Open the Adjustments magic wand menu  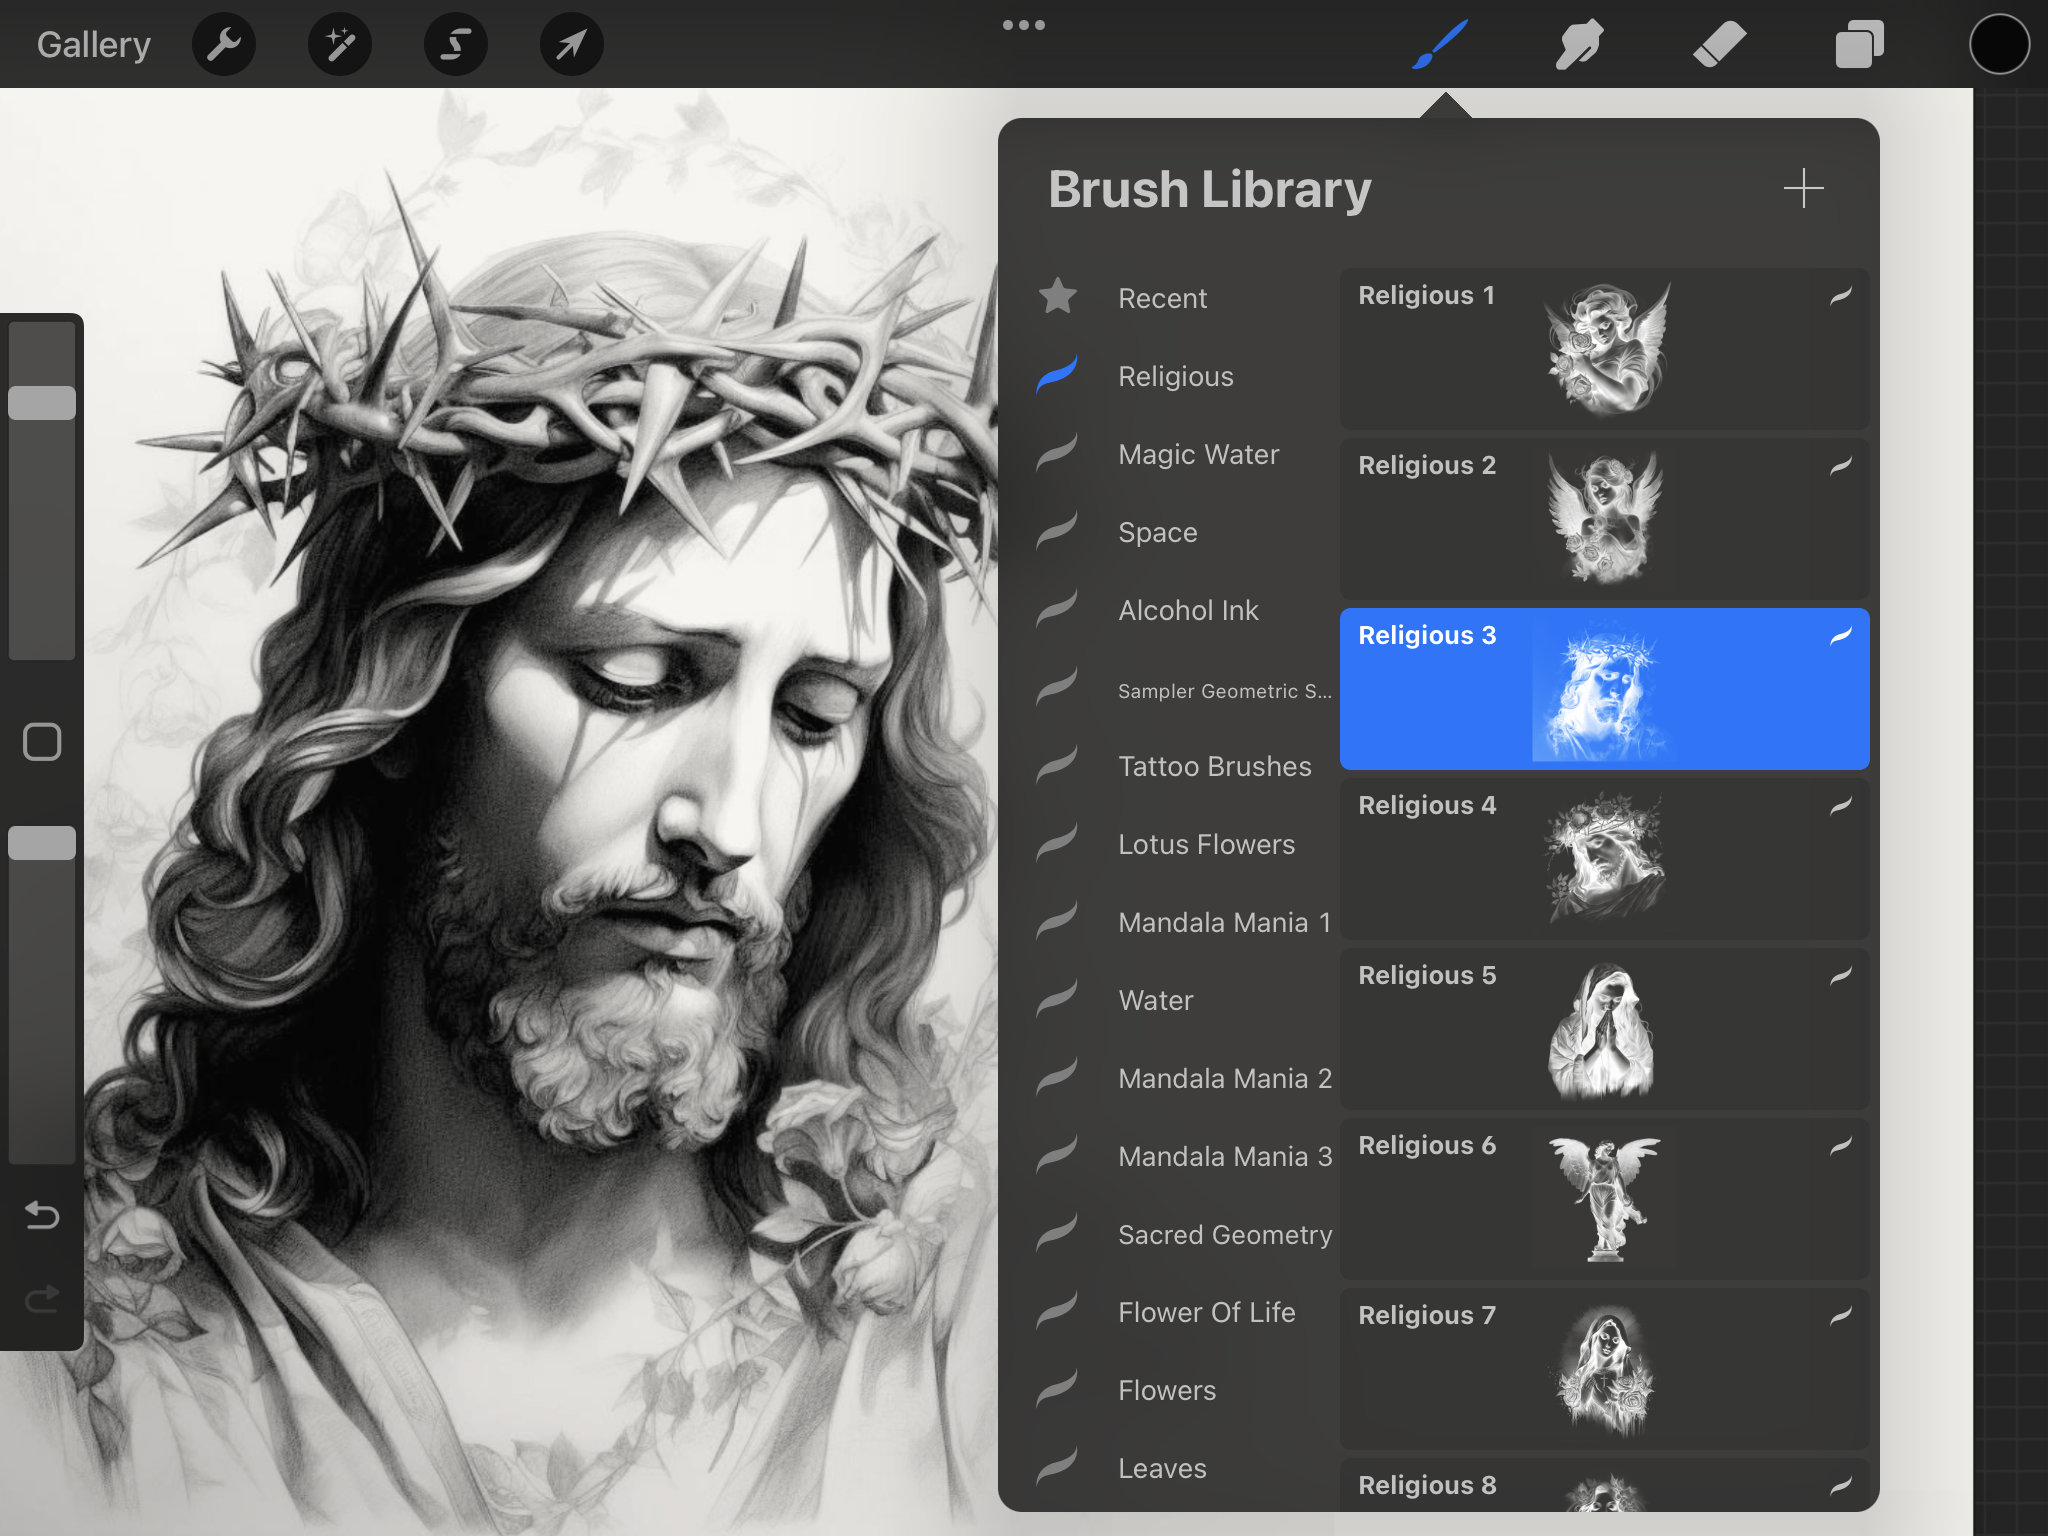[x=340, y=45]
